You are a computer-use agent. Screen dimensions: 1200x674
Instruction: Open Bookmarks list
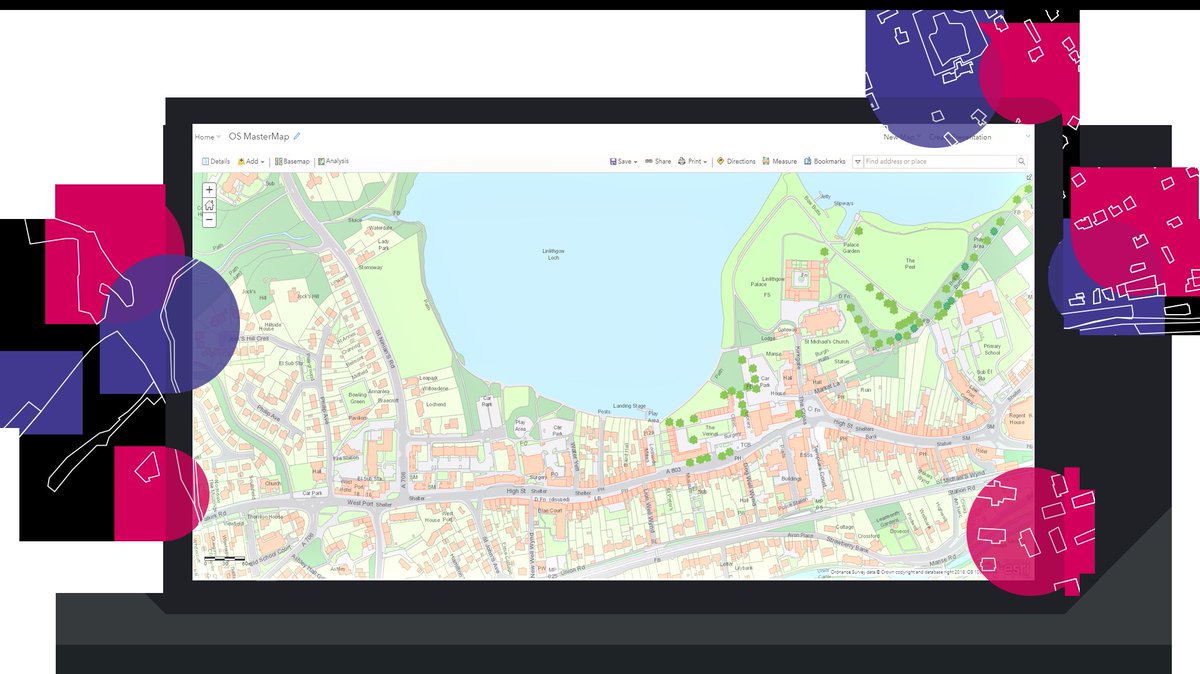(x=824, y=161)
